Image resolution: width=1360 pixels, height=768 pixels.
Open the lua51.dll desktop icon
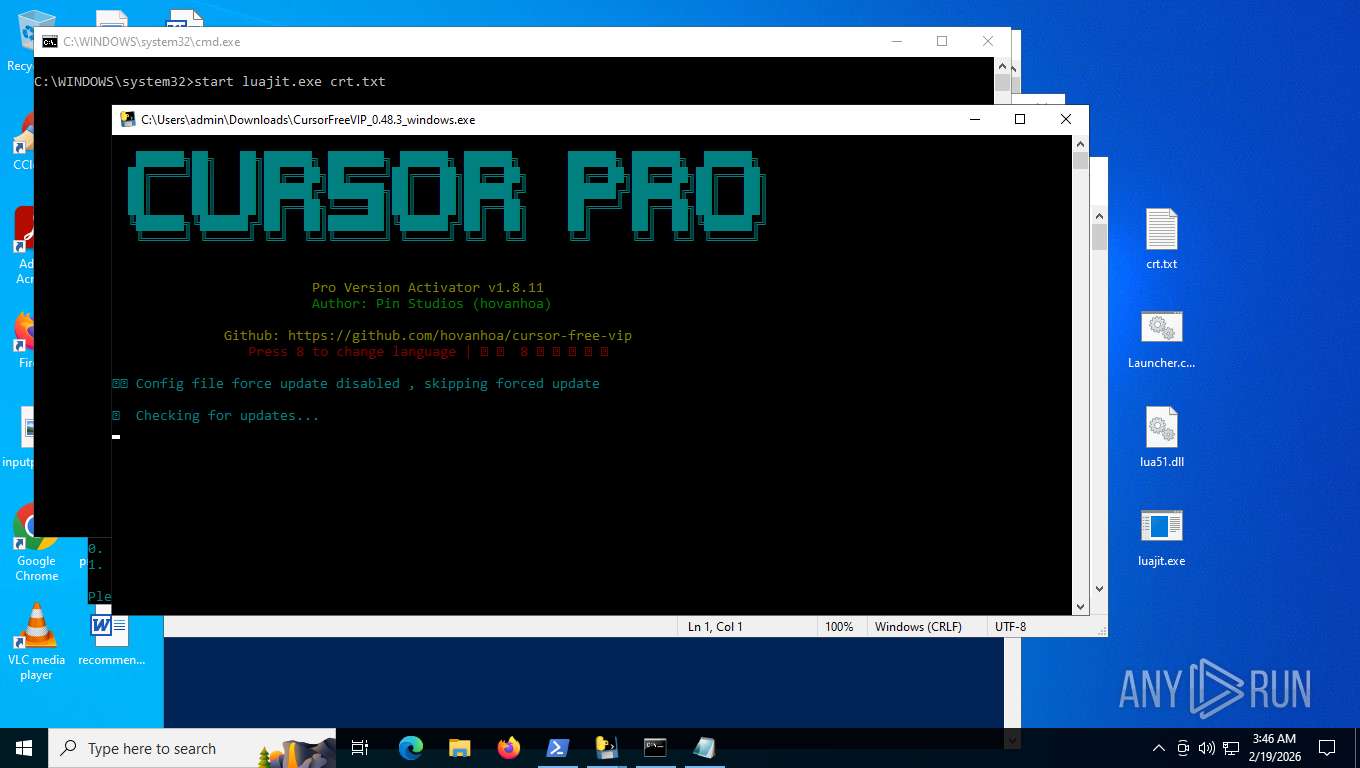point(1161,437)
